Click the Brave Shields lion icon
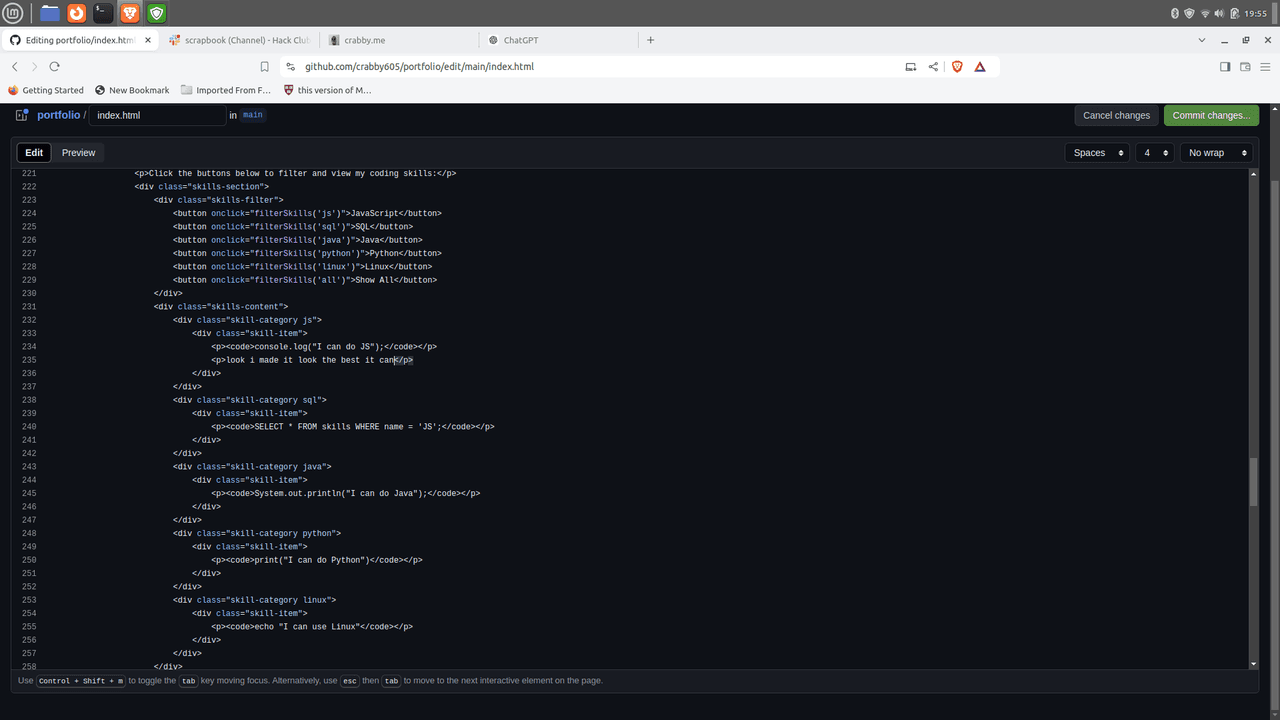The height and width of the screenshot is (720, 1280). click(957, 67)
